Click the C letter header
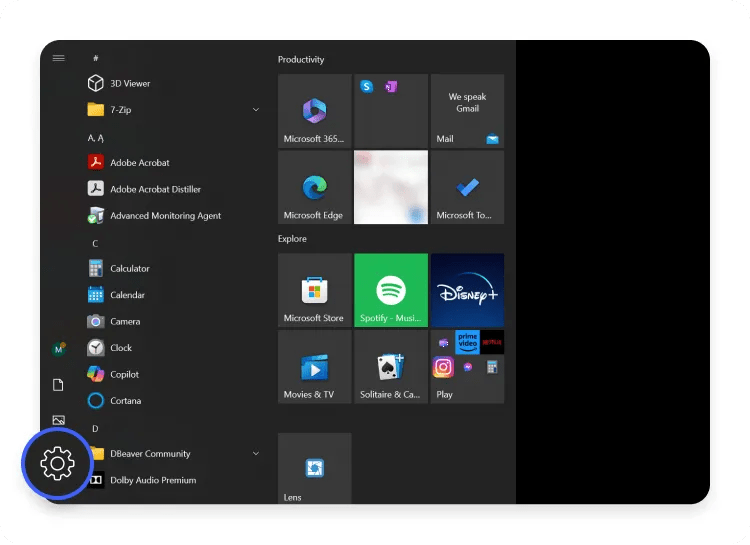The width and height of the screenshot is (750, 545). point(95,244)
